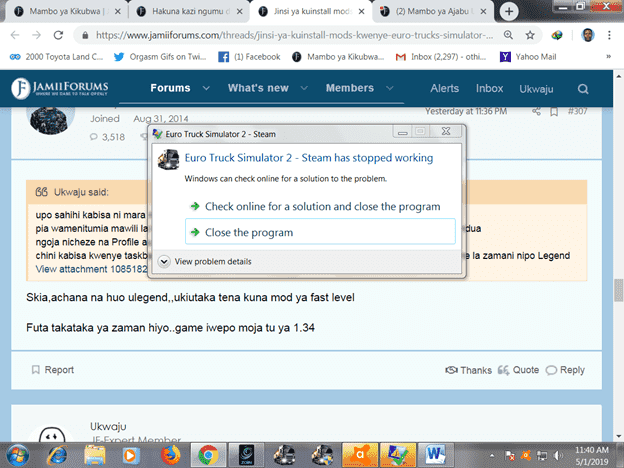
Task: Switch to Hakuna kazi ngumu tab
Action: tap(187, 12)
